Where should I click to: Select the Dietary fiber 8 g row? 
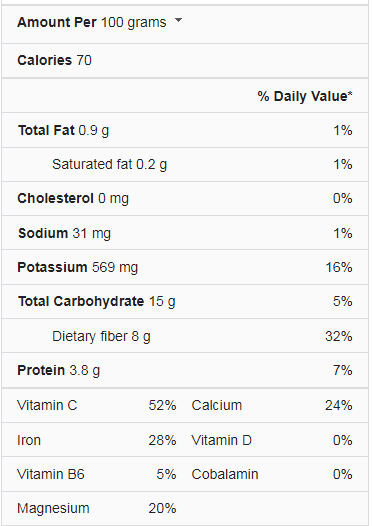click(185, 336)
